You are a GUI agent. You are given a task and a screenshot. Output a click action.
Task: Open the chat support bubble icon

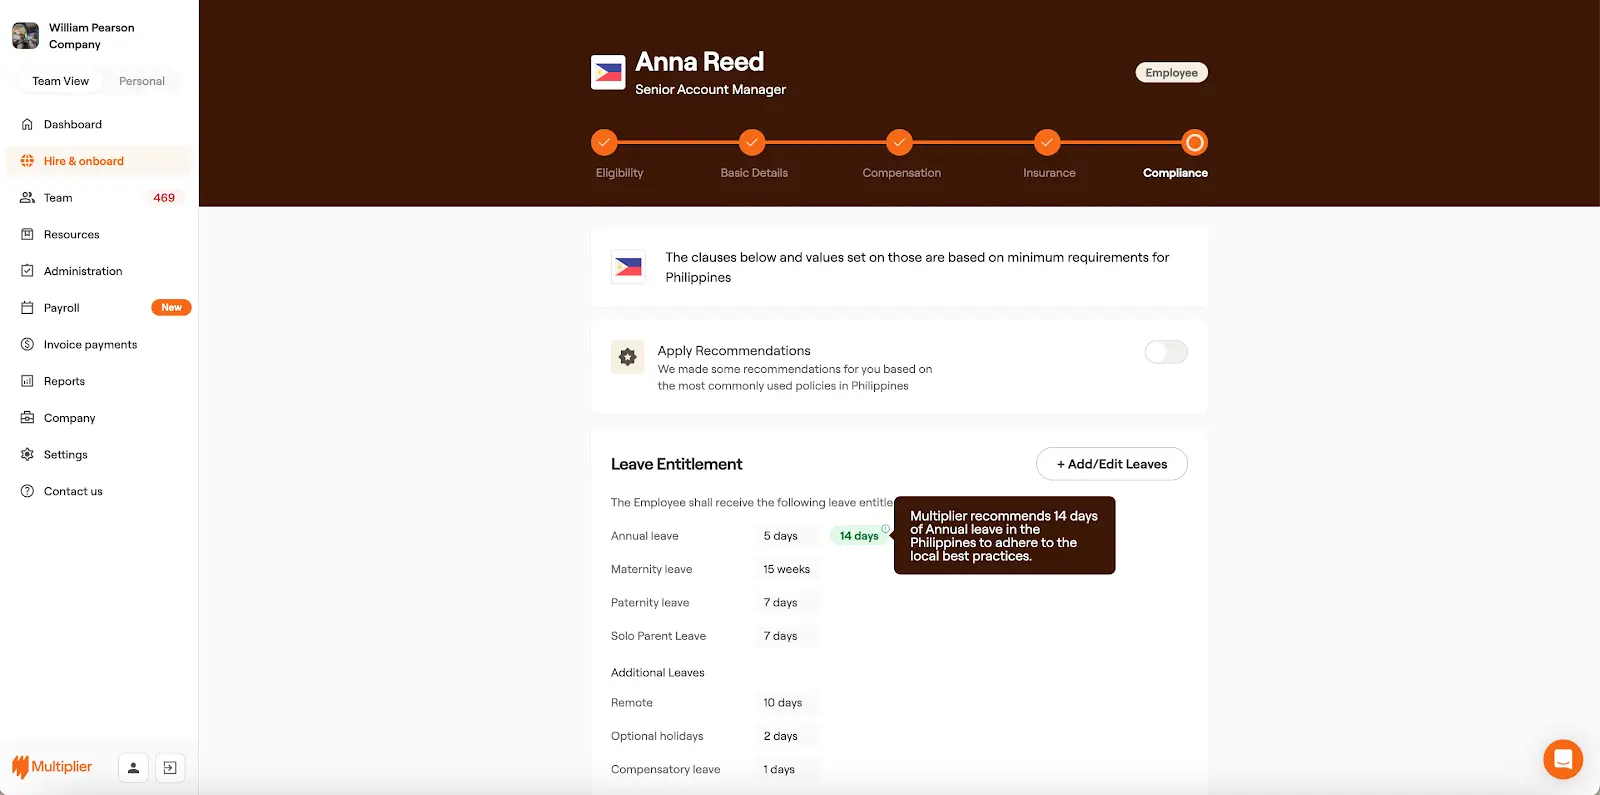click(1563, 759)
